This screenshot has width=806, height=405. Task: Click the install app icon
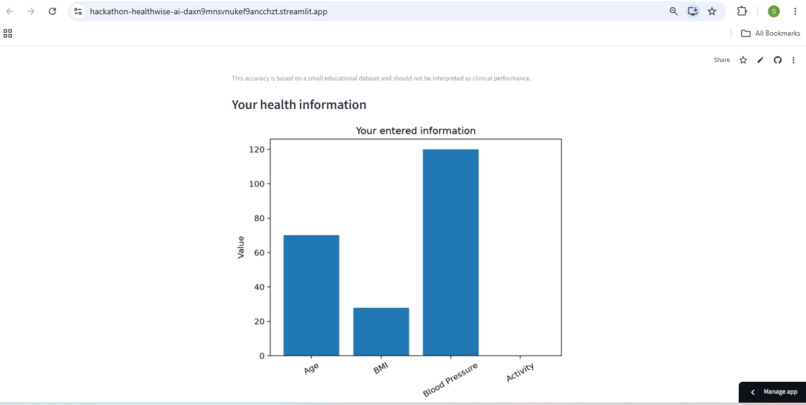click(x=693, y=11)
